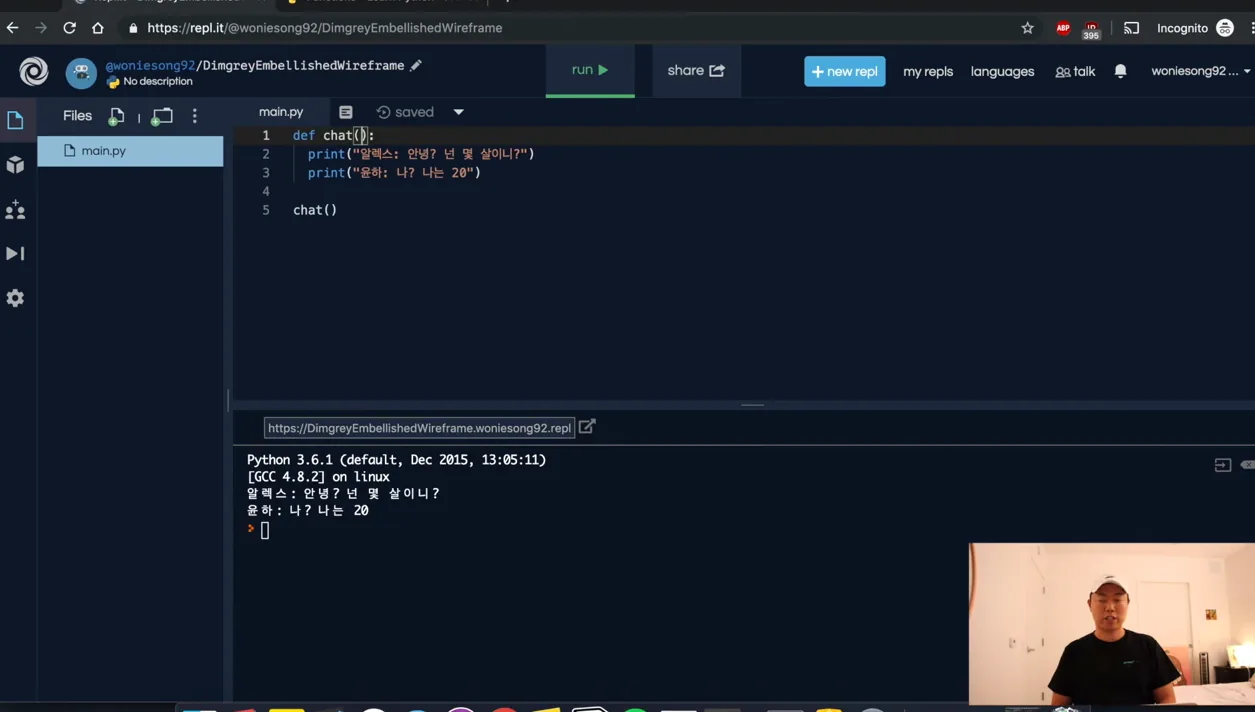Click the 'Python 3.6.1' console output line
The width and height of the screenshot is (1255, 712).
pos(396,460)
